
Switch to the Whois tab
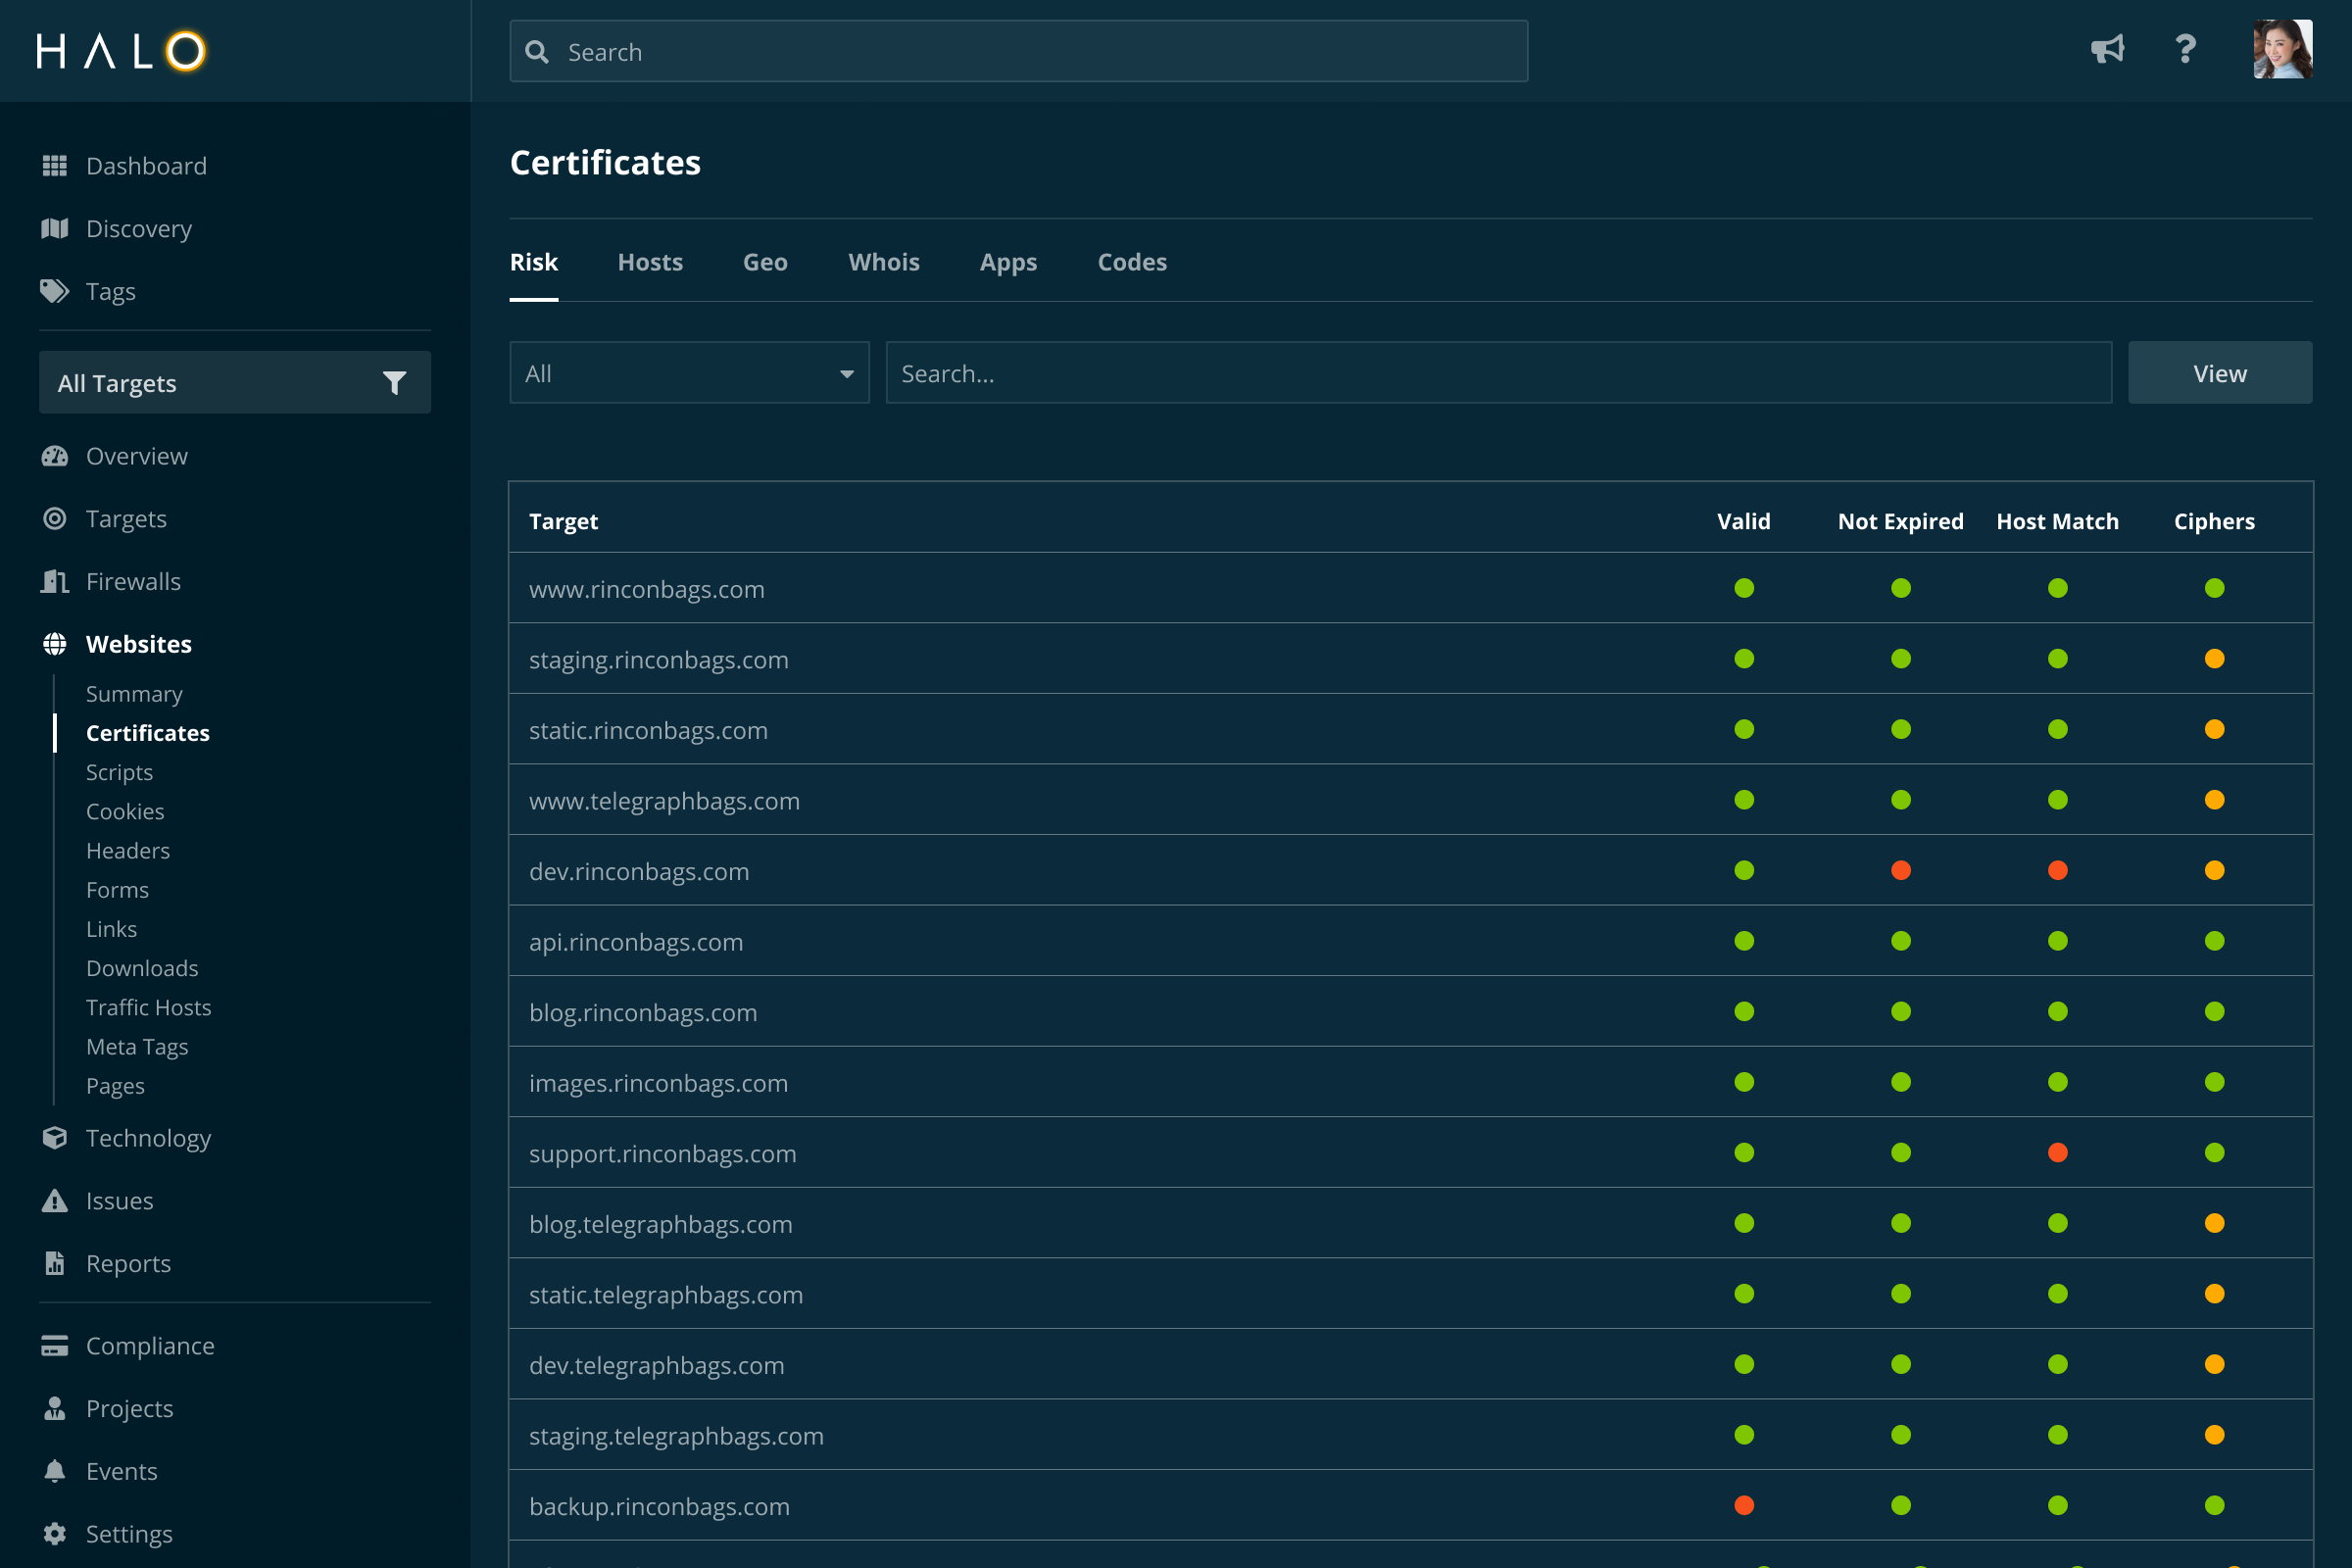click(x=883, y=262)
